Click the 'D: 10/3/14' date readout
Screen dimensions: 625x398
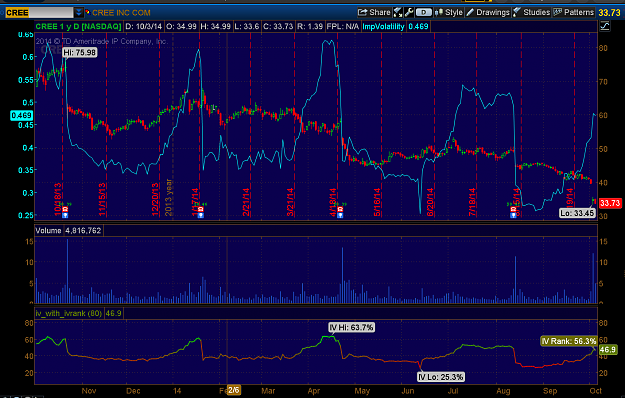click(x=143, y=27)
